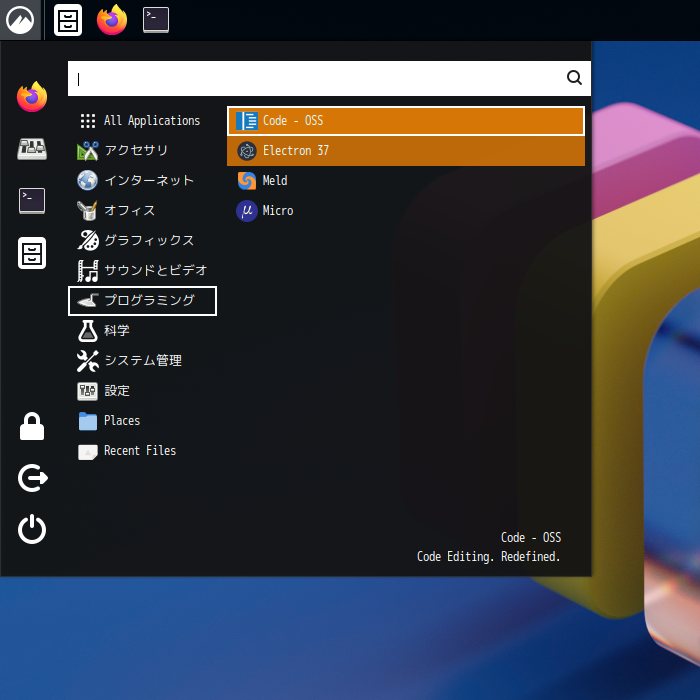Select インターネット category
The image size is (700, 700).
[142, 180]
